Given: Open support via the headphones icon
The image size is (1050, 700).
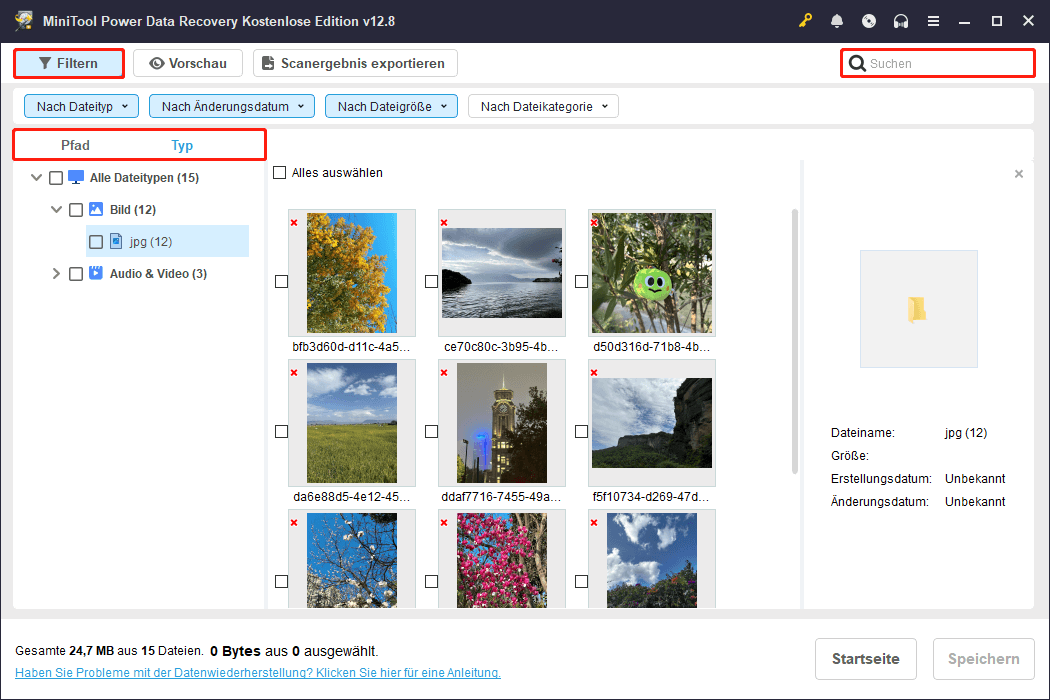Looking at the screenshot, I should (x=901, y=21).
